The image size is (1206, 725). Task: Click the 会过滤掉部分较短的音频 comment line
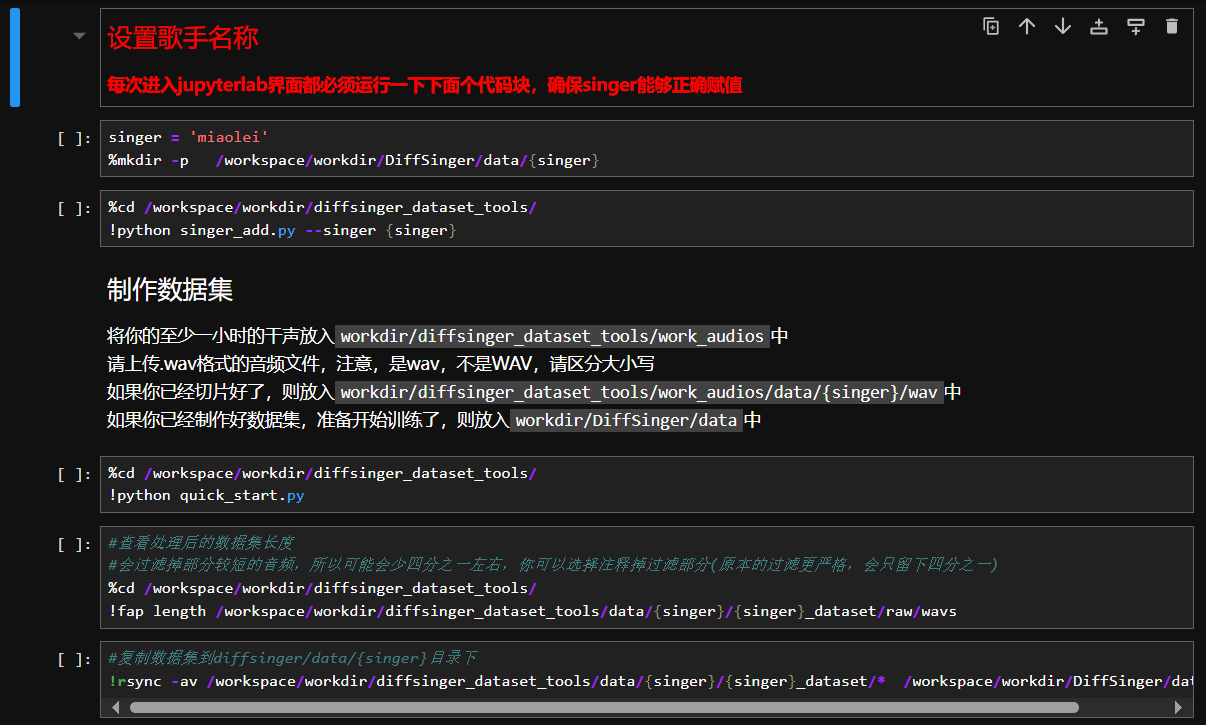click(553, 565)
